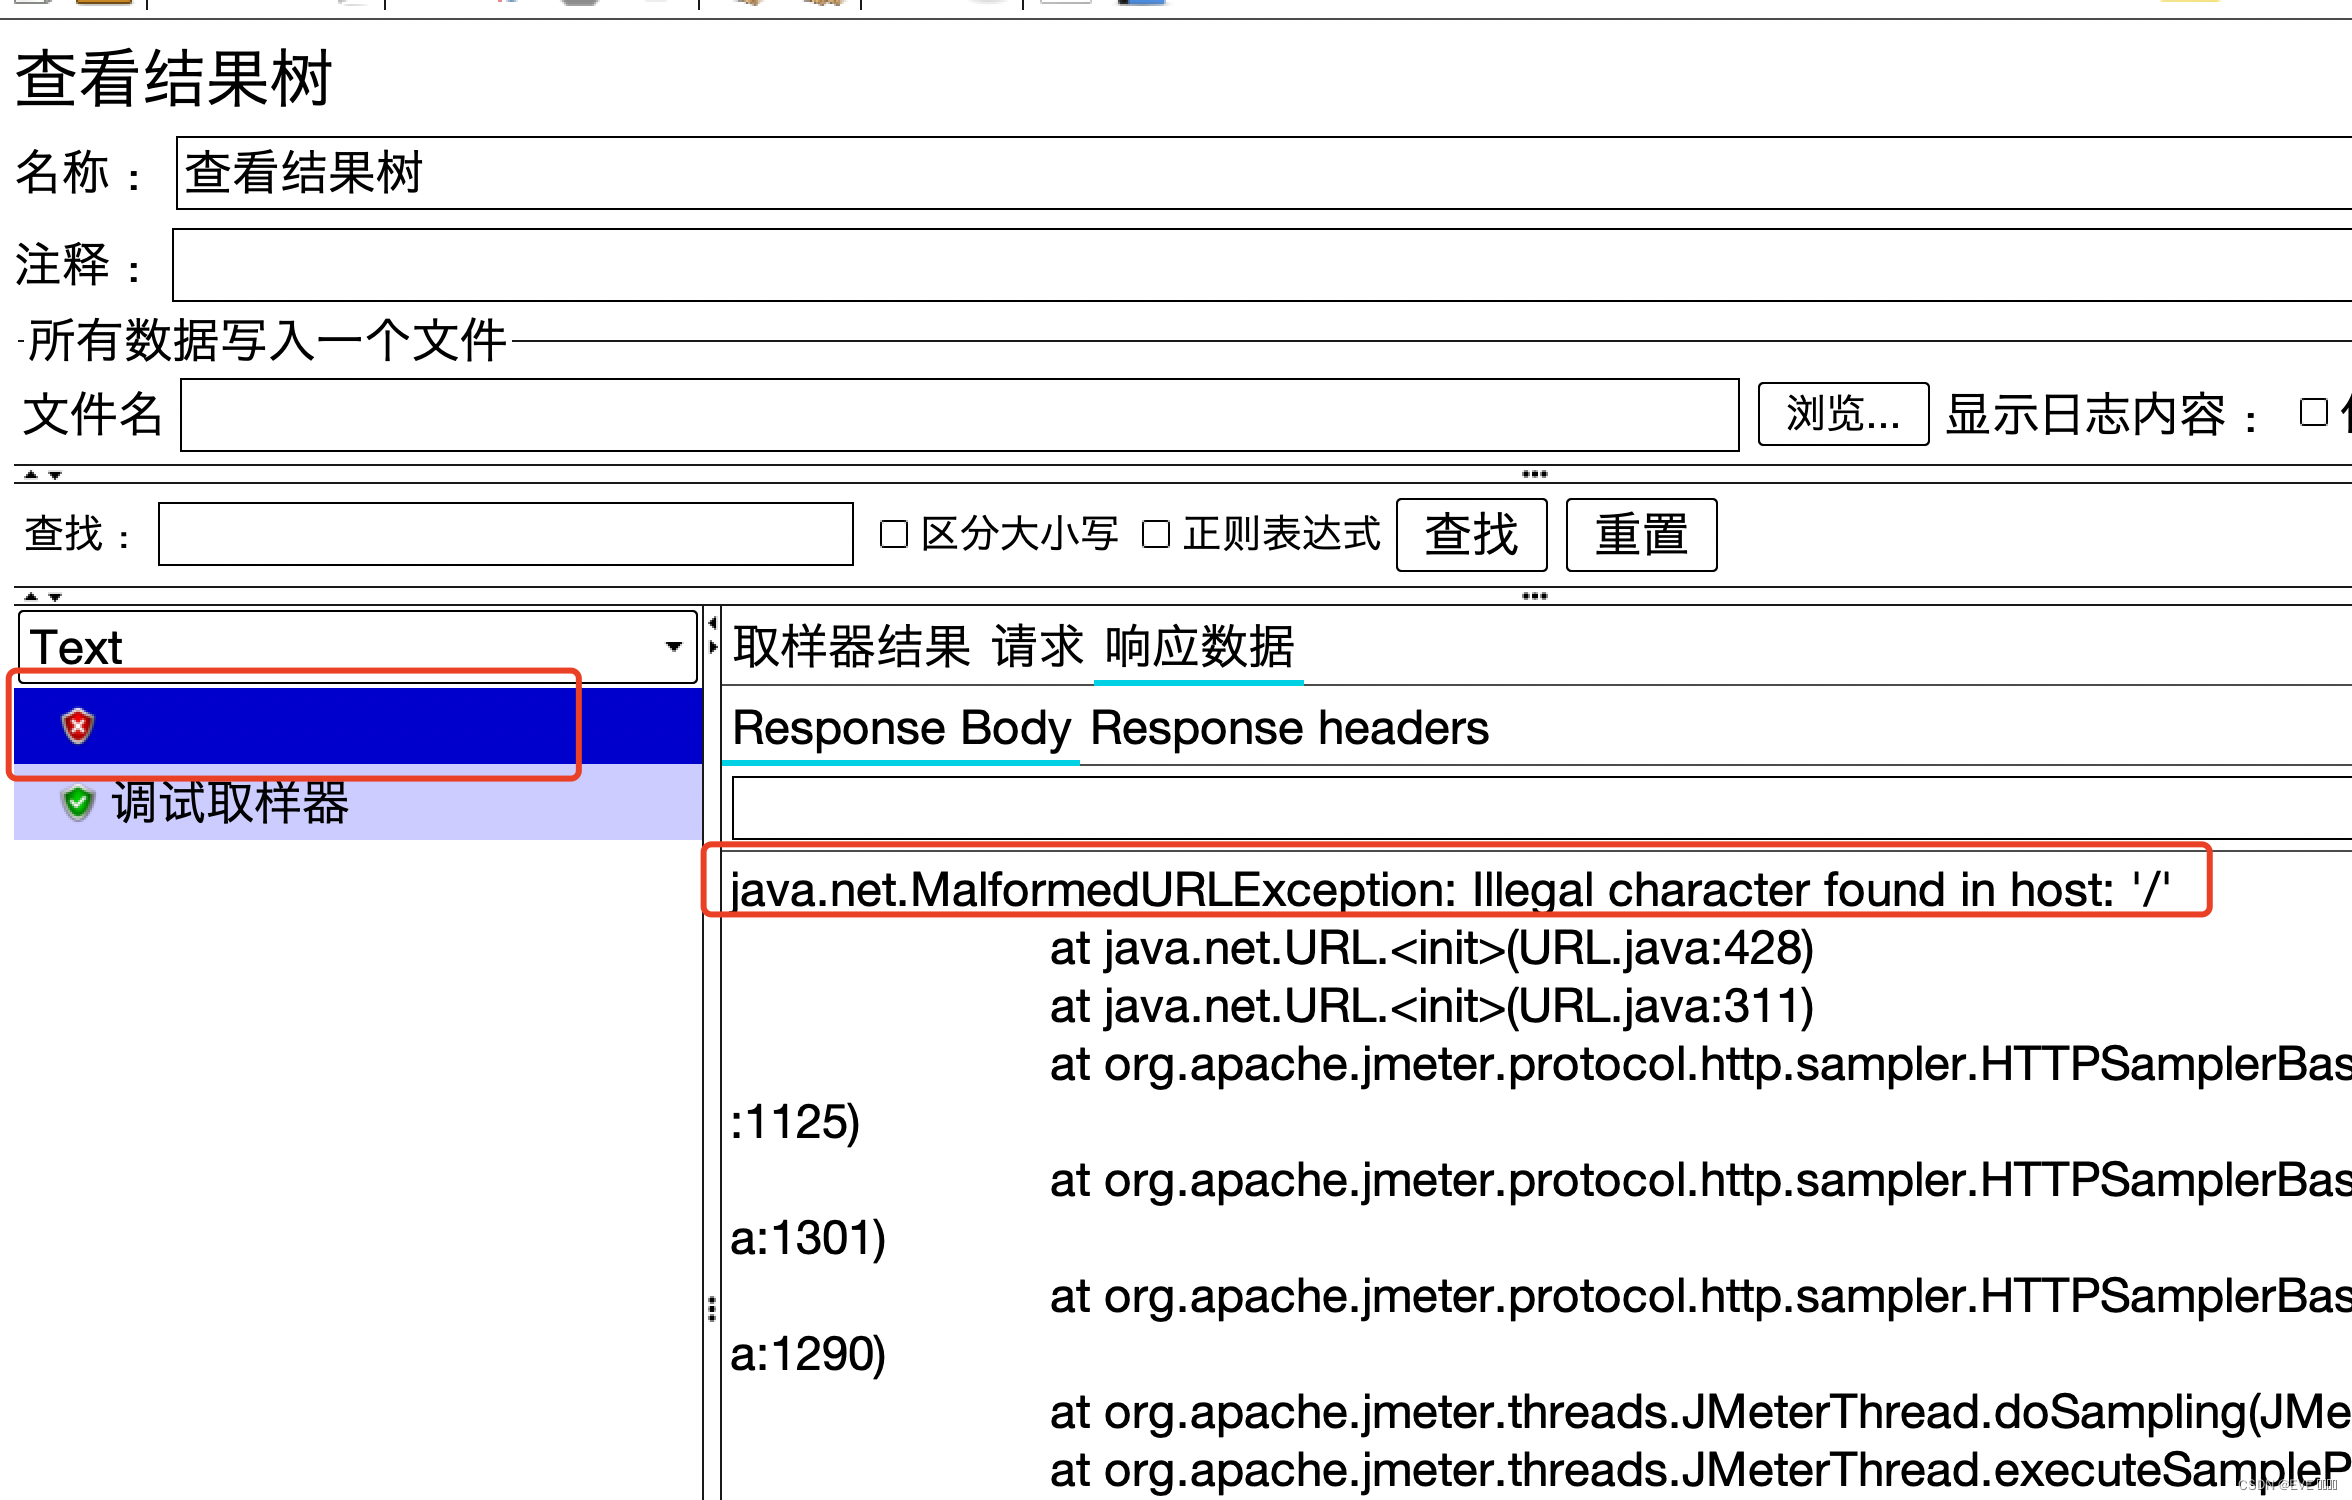Viewport: 2352px width, 1500px height.
Task: Click collapse arrows above the Text dropdown
Action: [x=42, y=597]
